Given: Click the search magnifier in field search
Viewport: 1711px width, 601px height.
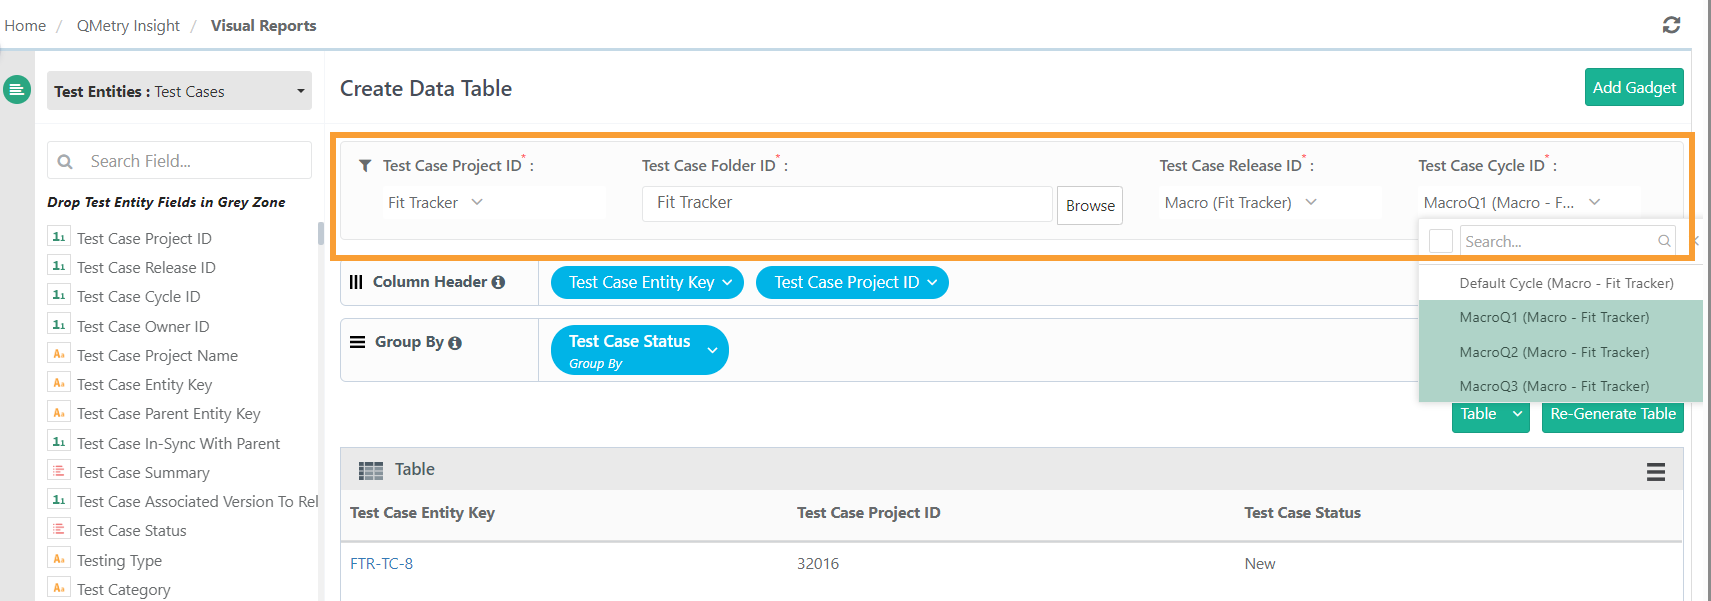Looking at the screenshot, I should click(x=66, y=161).
